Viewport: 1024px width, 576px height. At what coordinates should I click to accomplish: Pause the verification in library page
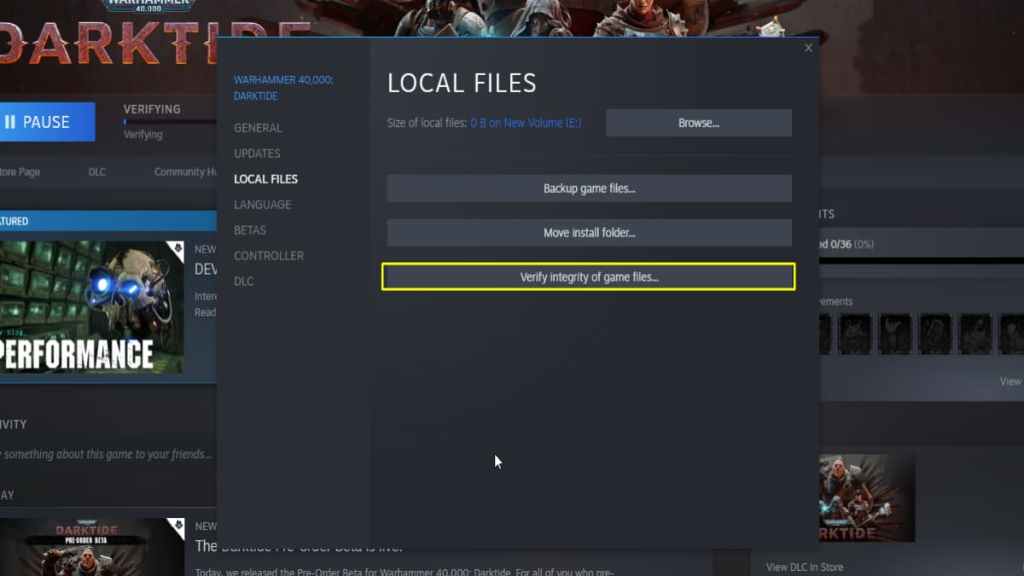[47, 121]
